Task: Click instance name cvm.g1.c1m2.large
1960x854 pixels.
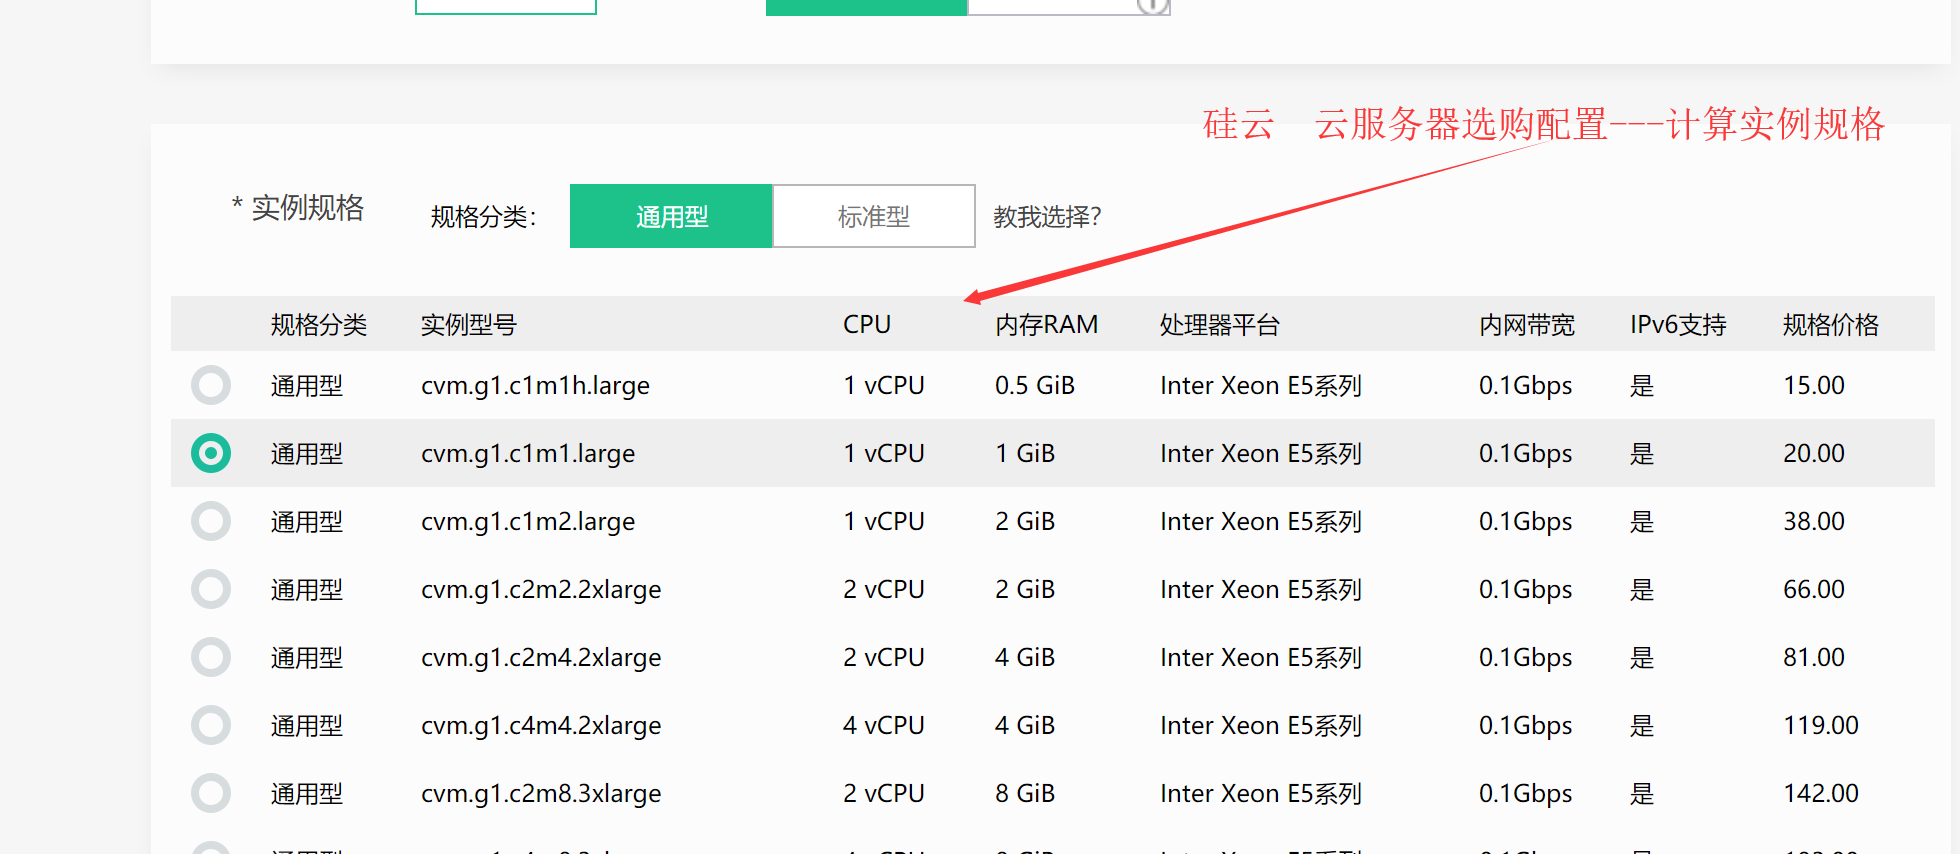Action: 528,522
